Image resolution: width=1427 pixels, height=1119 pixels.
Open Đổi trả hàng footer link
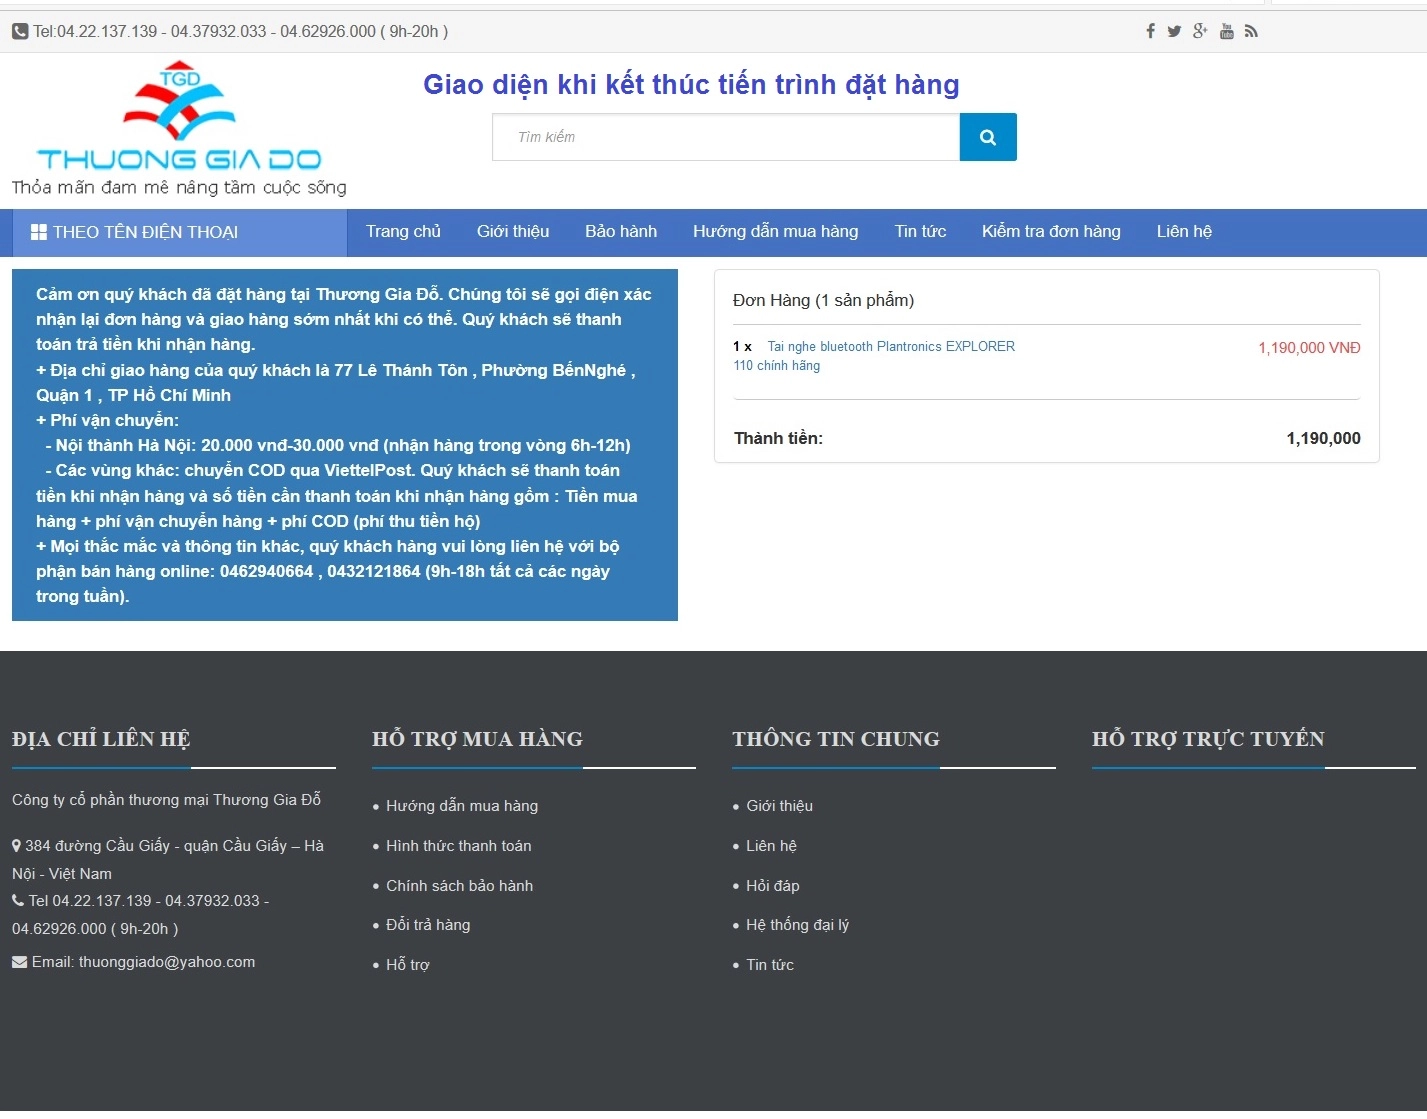click(428, 925)
